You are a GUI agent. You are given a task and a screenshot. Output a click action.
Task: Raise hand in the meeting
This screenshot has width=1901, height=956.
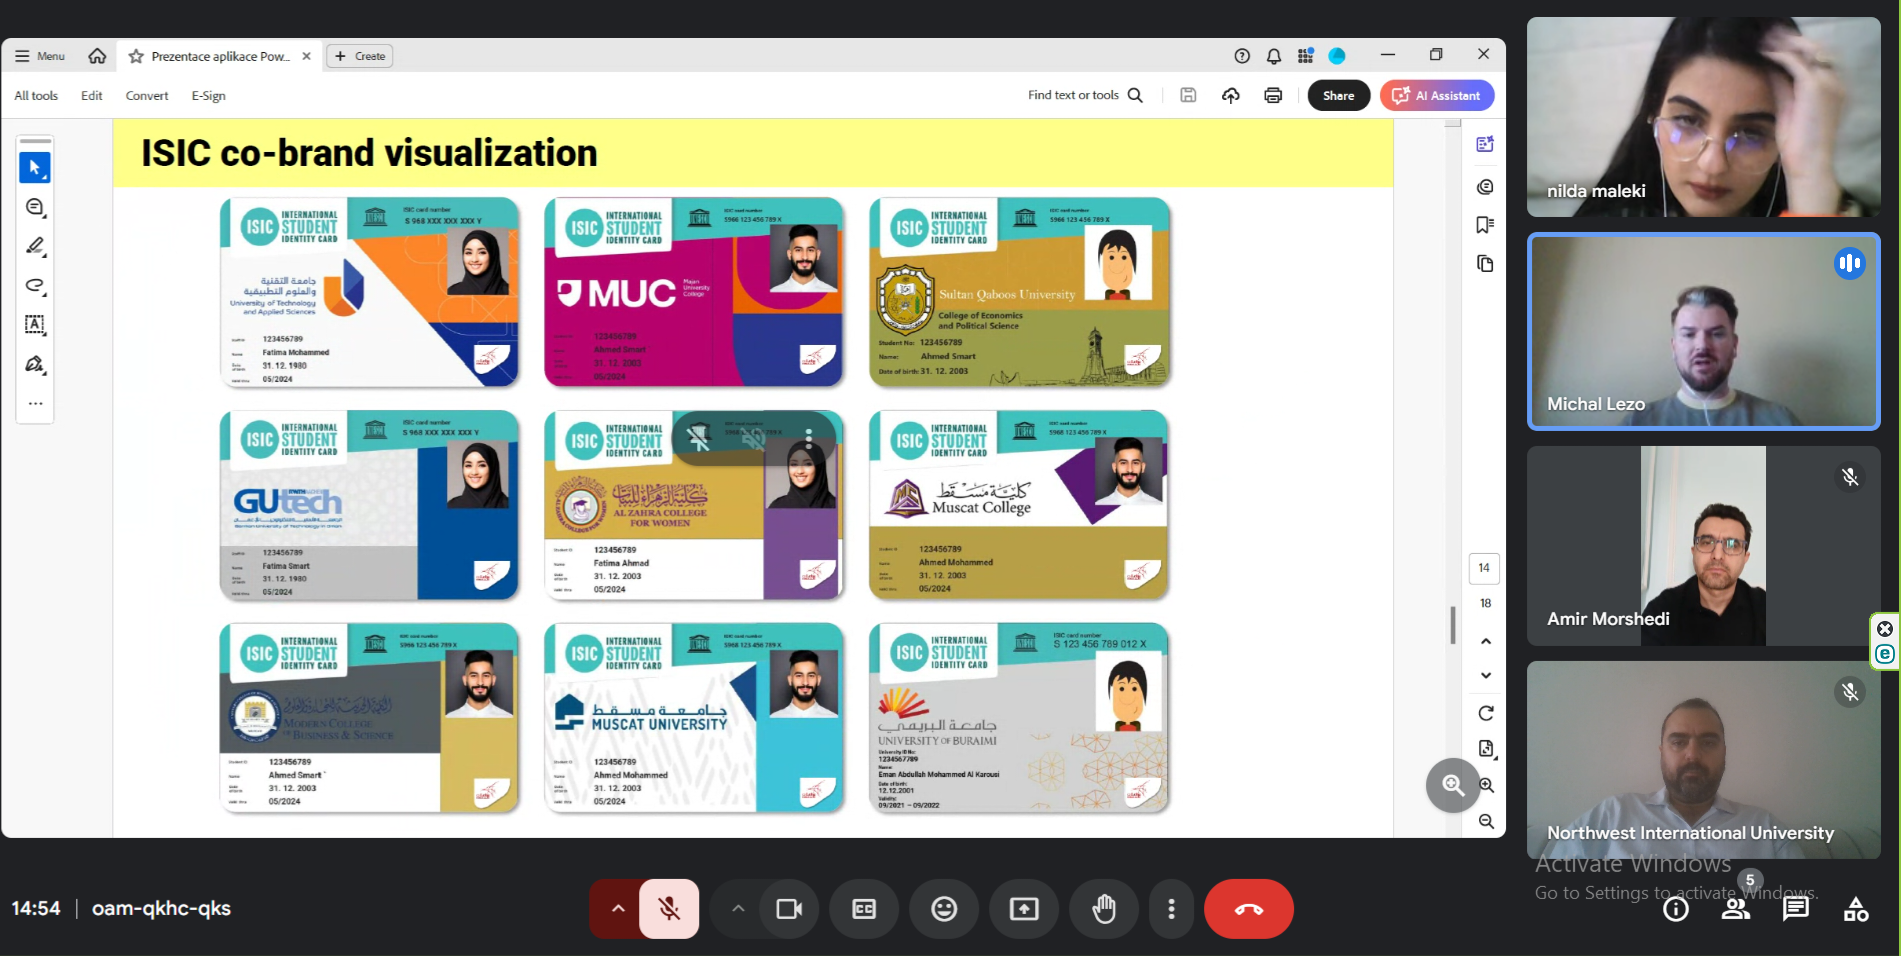click(1104, 909)
